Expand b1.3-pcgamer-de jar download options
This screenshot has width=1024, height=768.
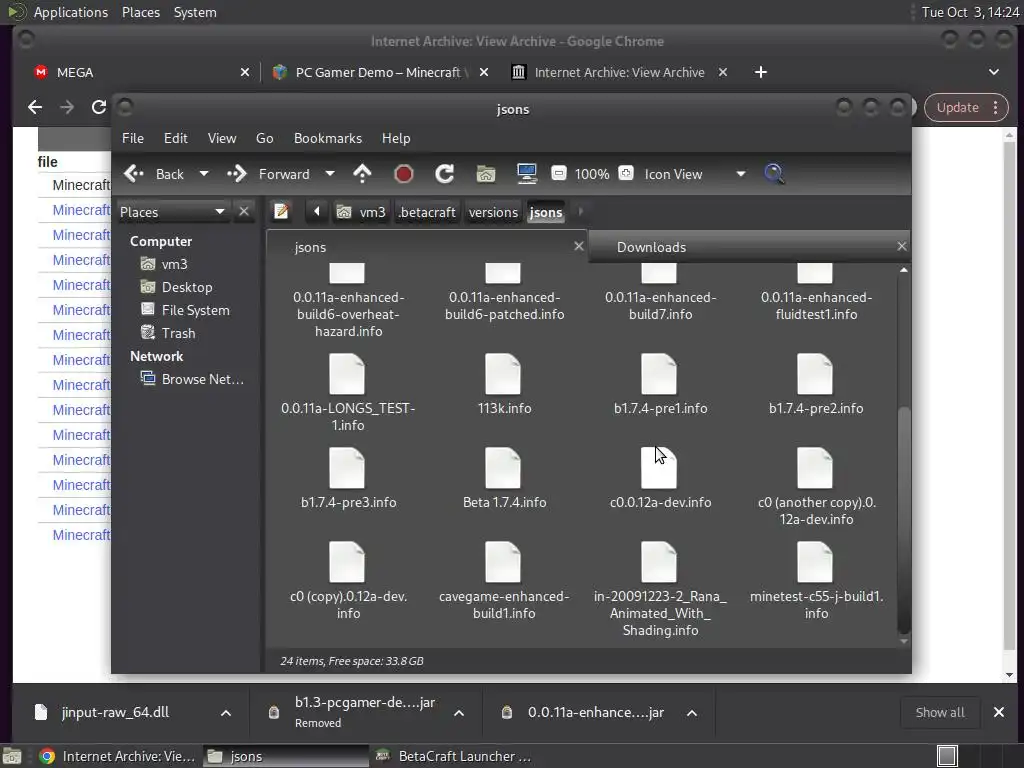tap(459, 712)
